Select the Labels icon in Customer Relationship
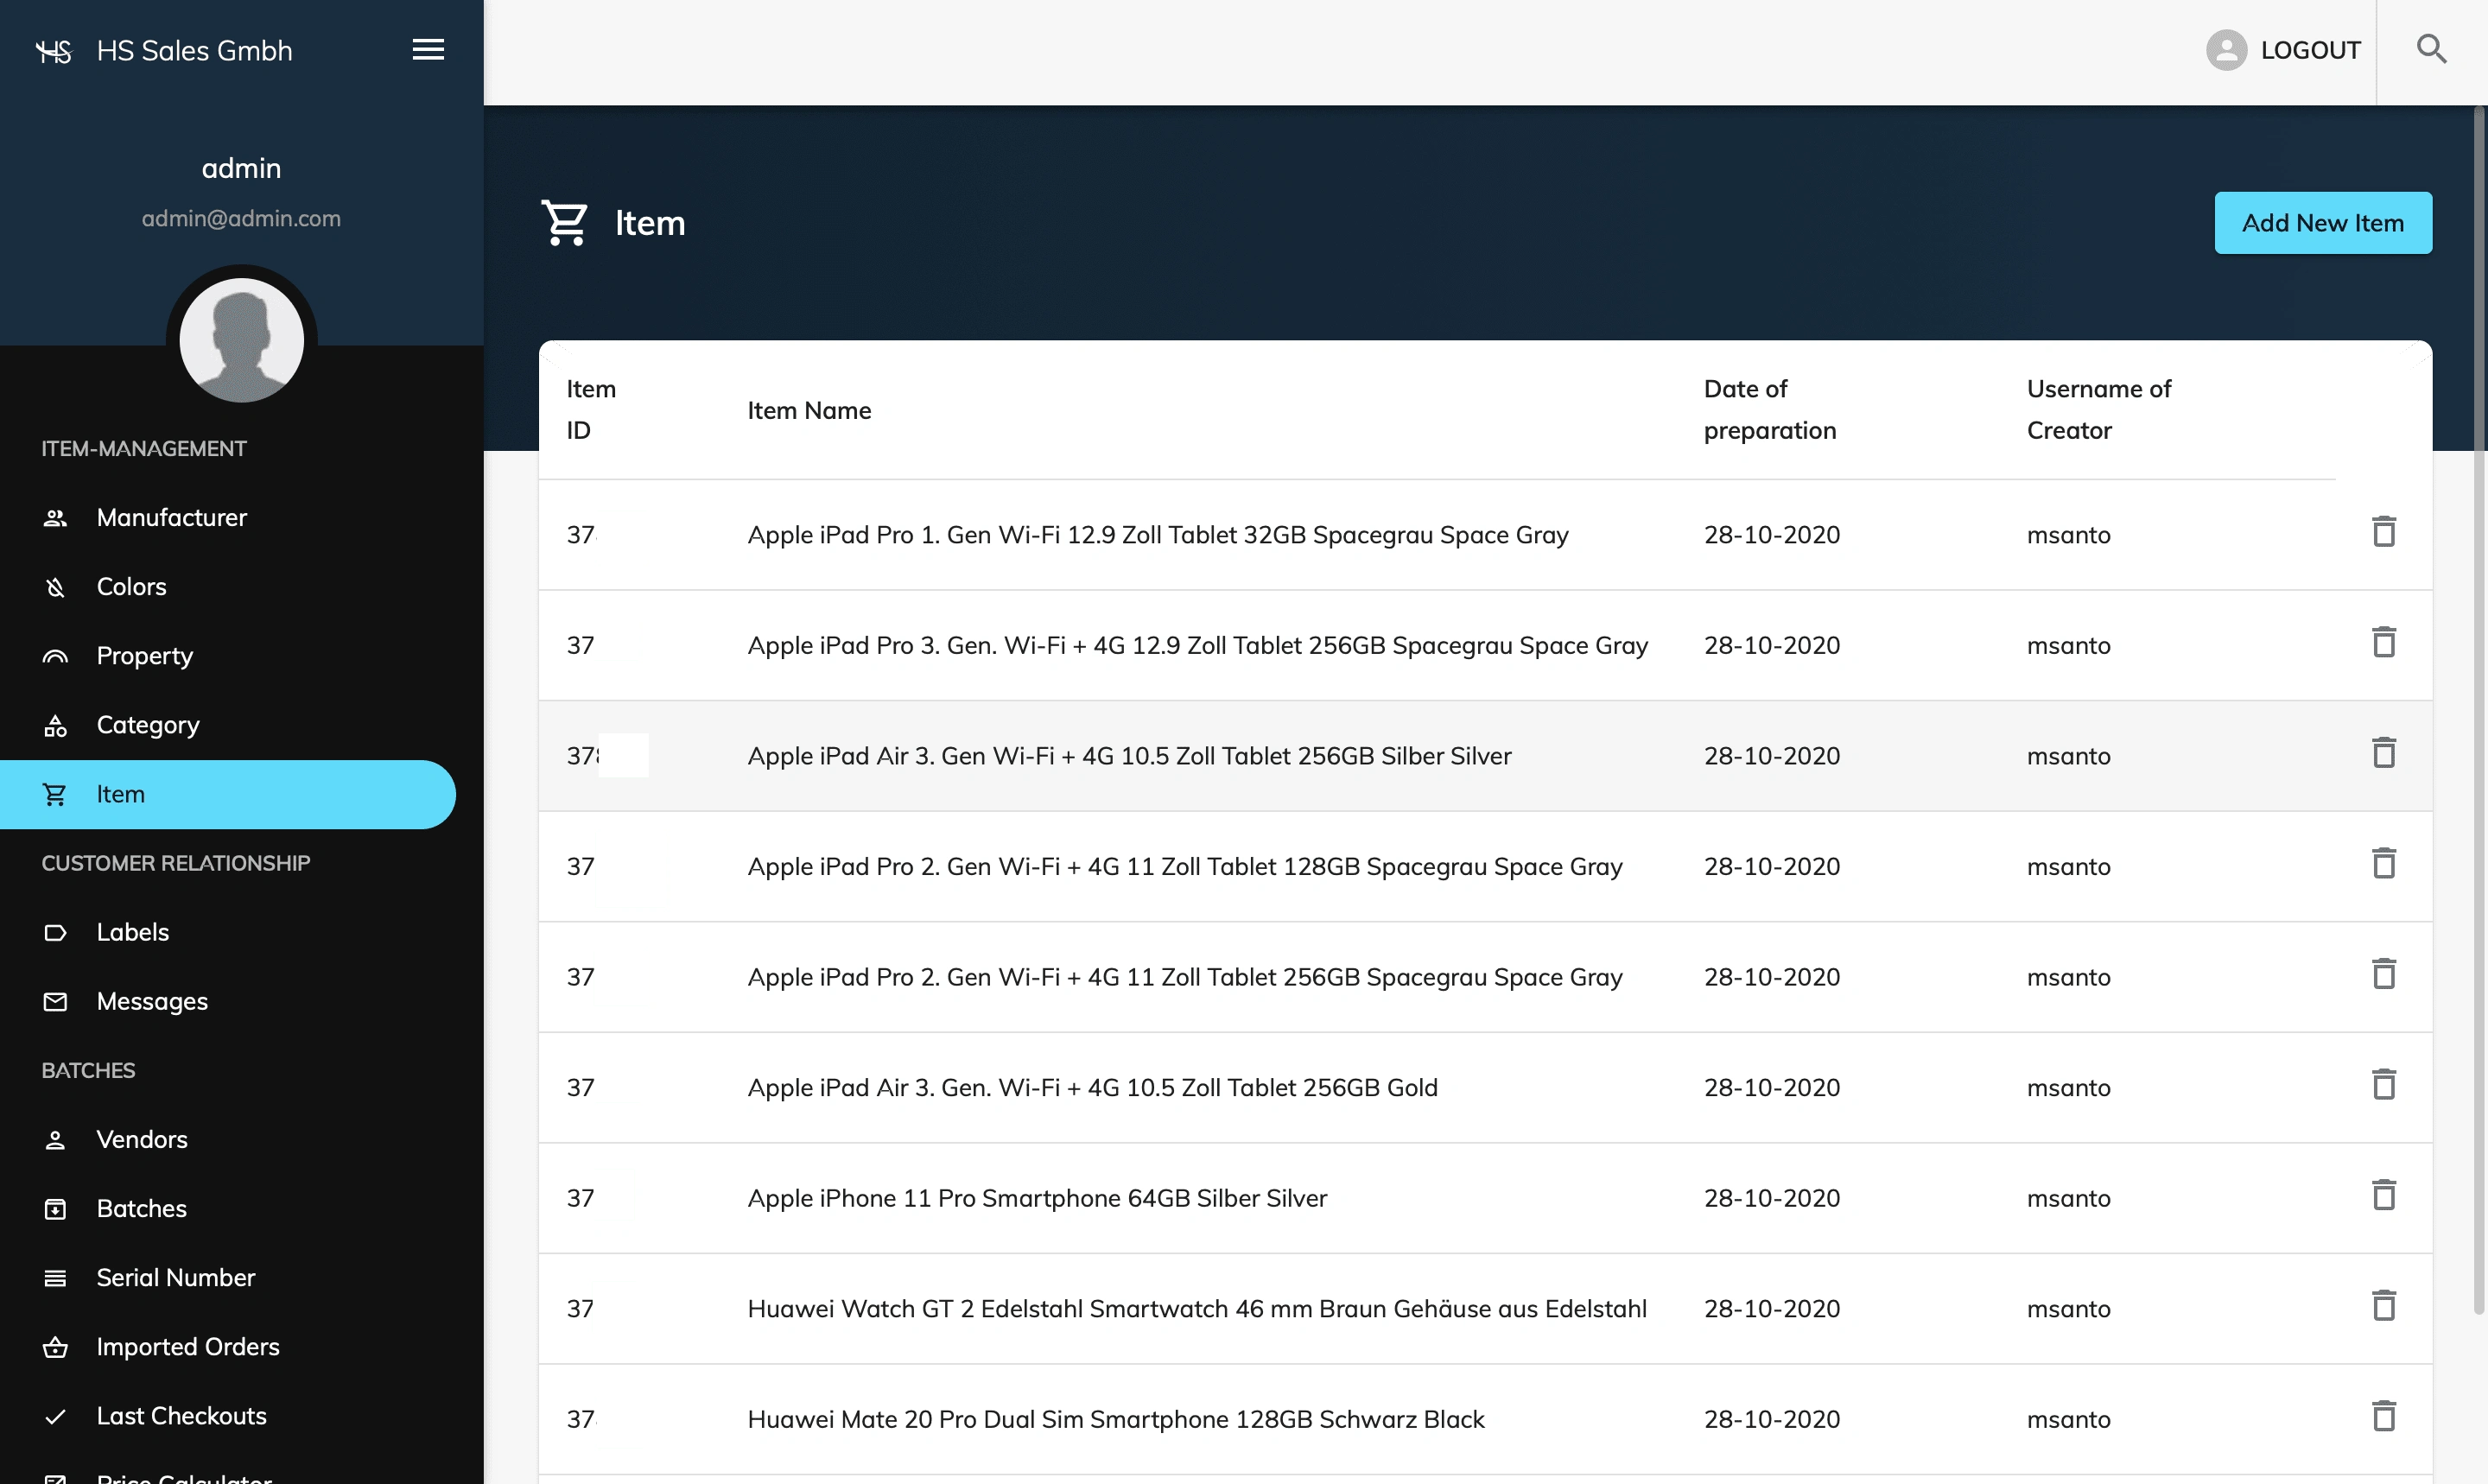 point(54,931)
